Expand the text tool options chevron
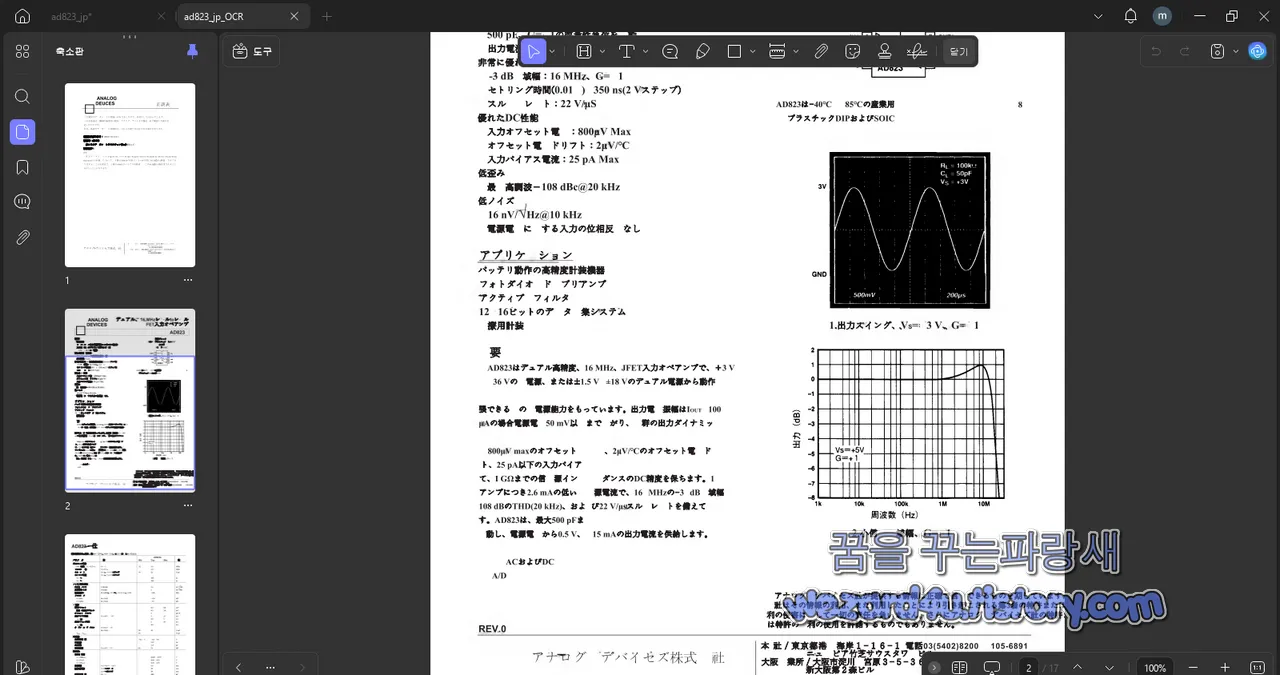 coord(646,51)
